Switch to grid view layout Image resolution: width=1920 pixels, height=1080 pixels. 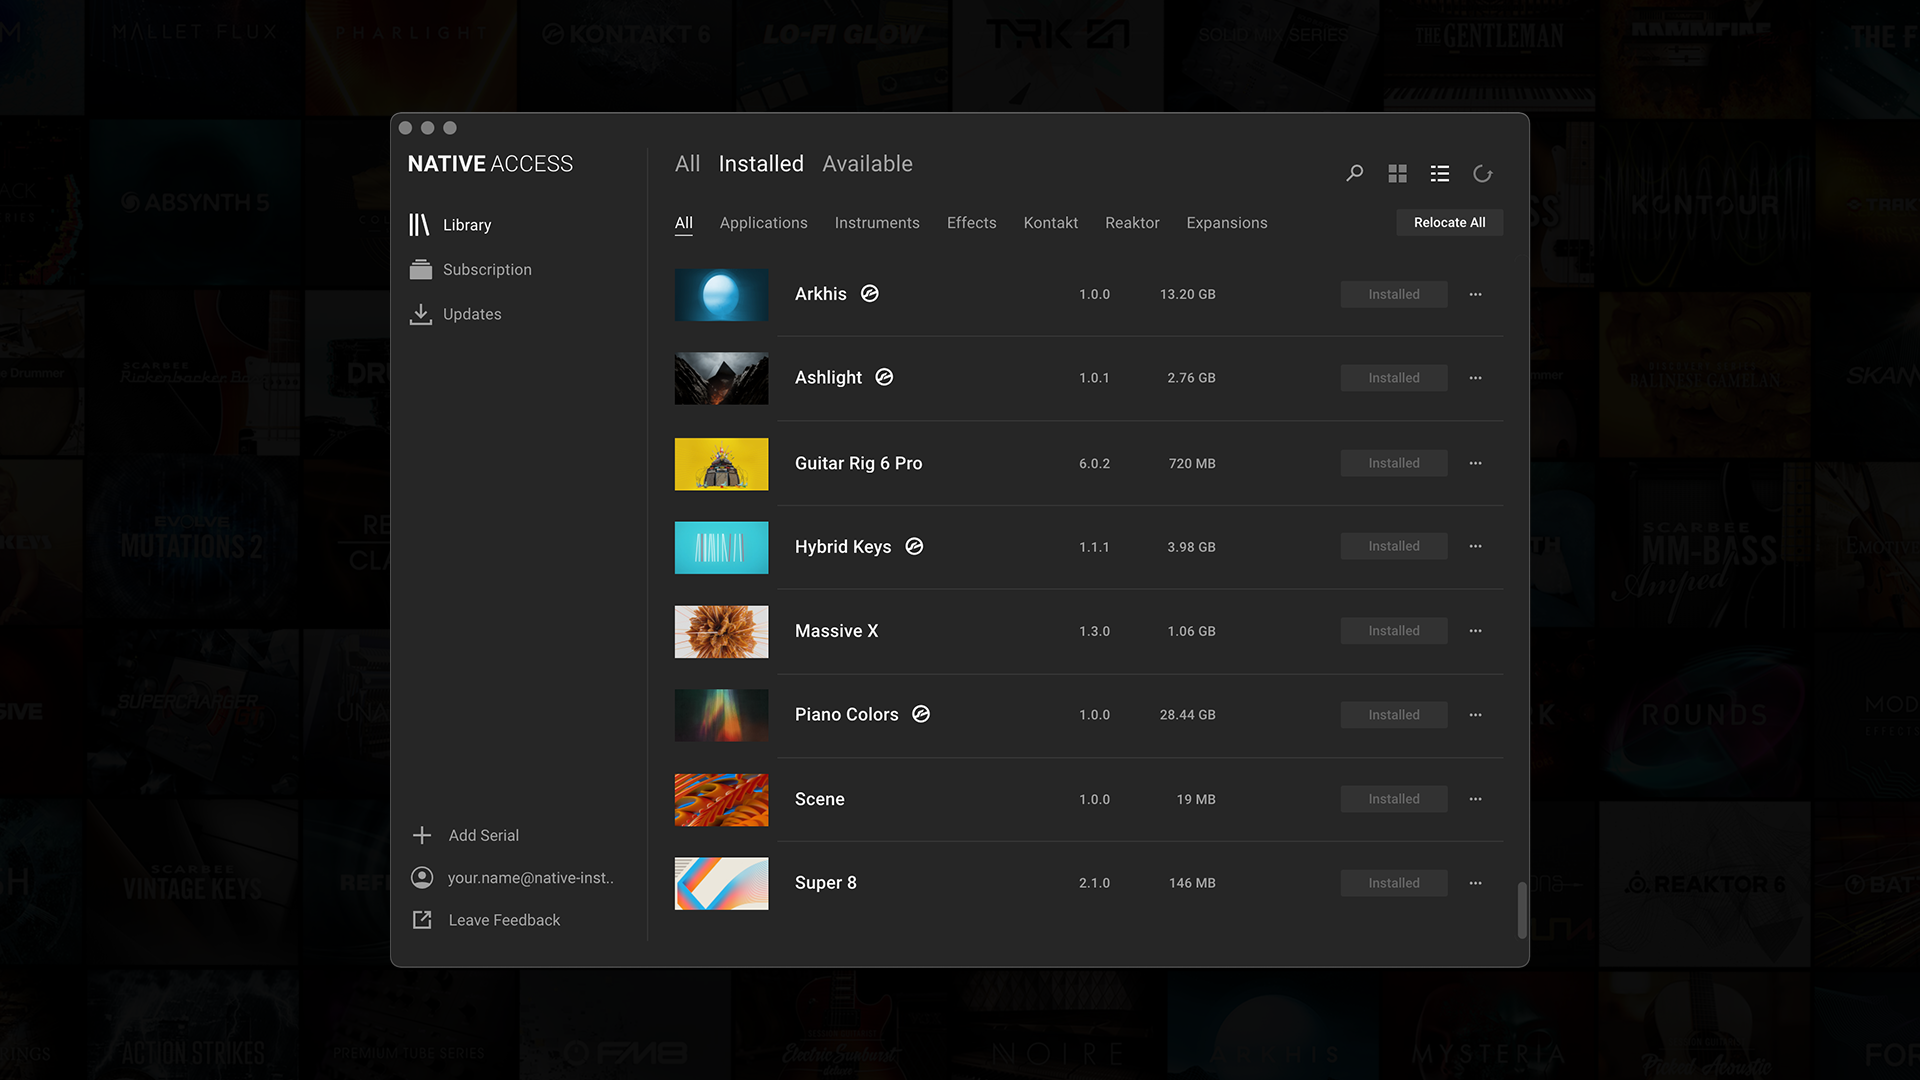coord(1397,172)
